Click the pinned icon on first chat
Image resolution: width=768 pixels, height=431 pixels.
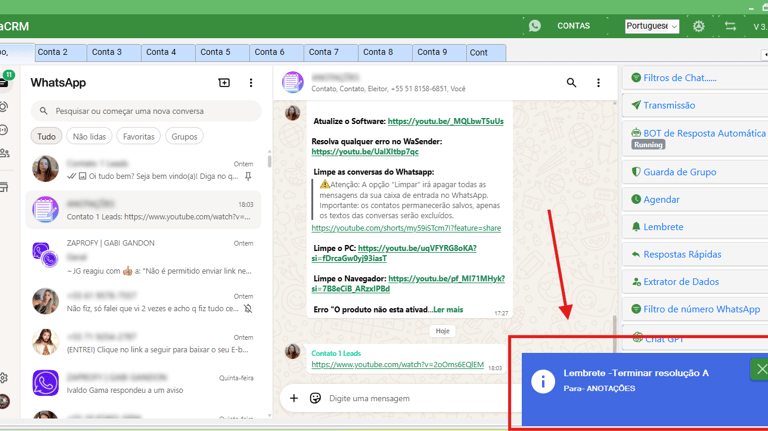(248, 176)
